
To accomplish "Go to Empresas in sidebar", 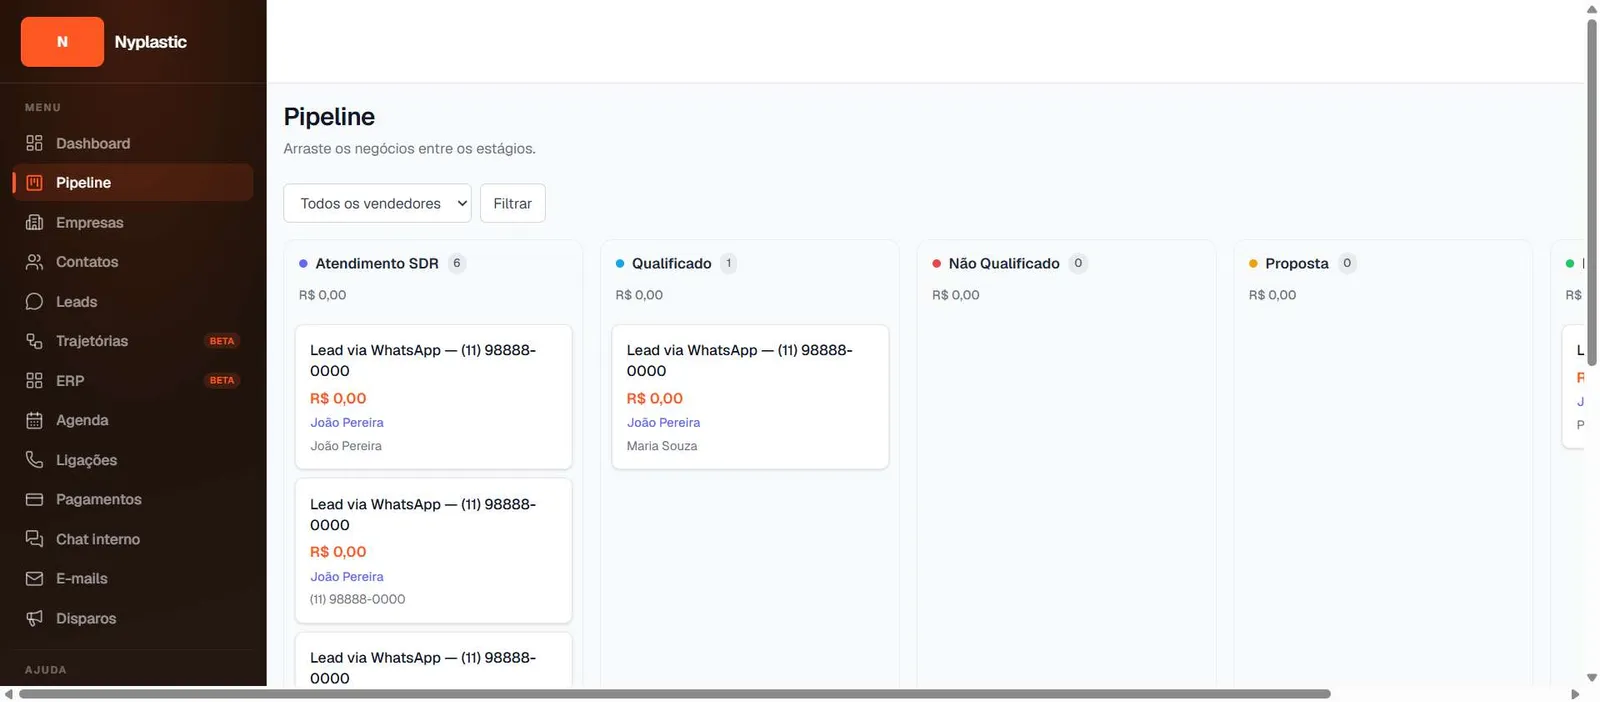I will (x=133, y=222).
